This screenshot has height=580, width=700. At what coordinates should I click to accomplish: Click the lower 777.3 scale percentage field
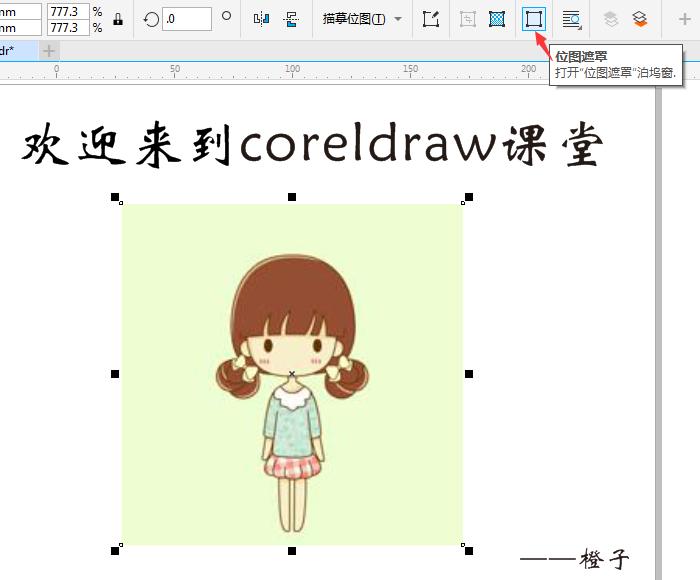tap(68, 27)
